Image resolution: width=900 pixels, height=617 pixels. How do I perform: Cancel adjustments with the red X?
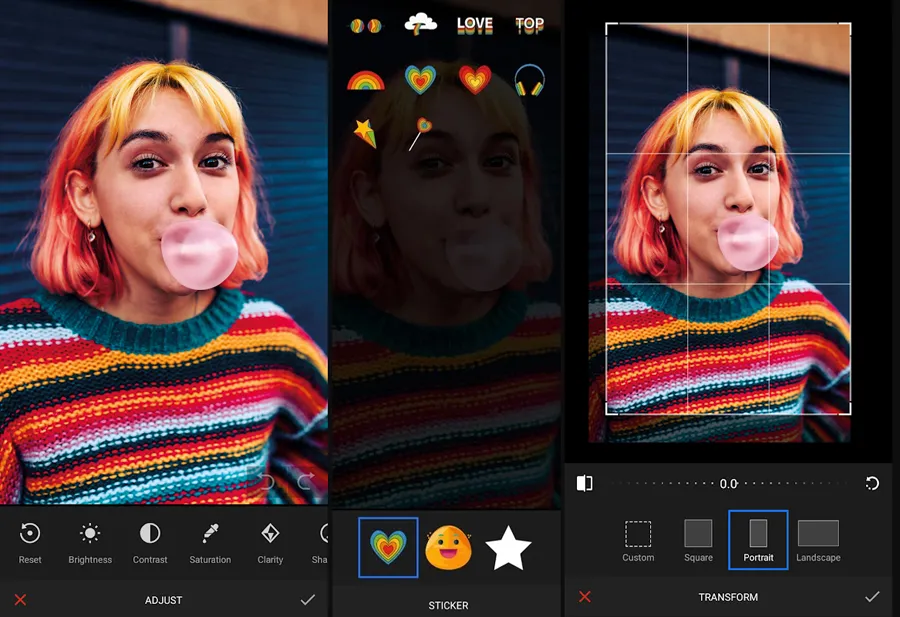(20, 599)
